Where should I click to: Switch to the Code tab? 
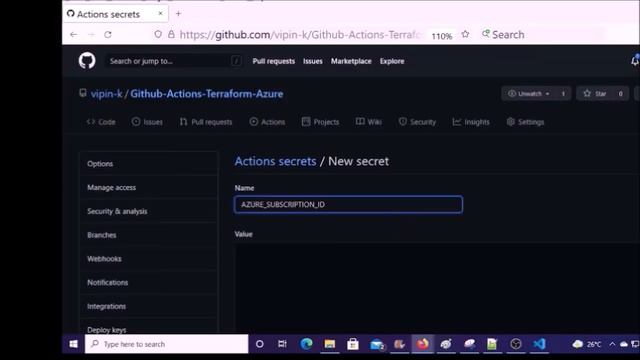pyautogui.click(x=101, y=122)
